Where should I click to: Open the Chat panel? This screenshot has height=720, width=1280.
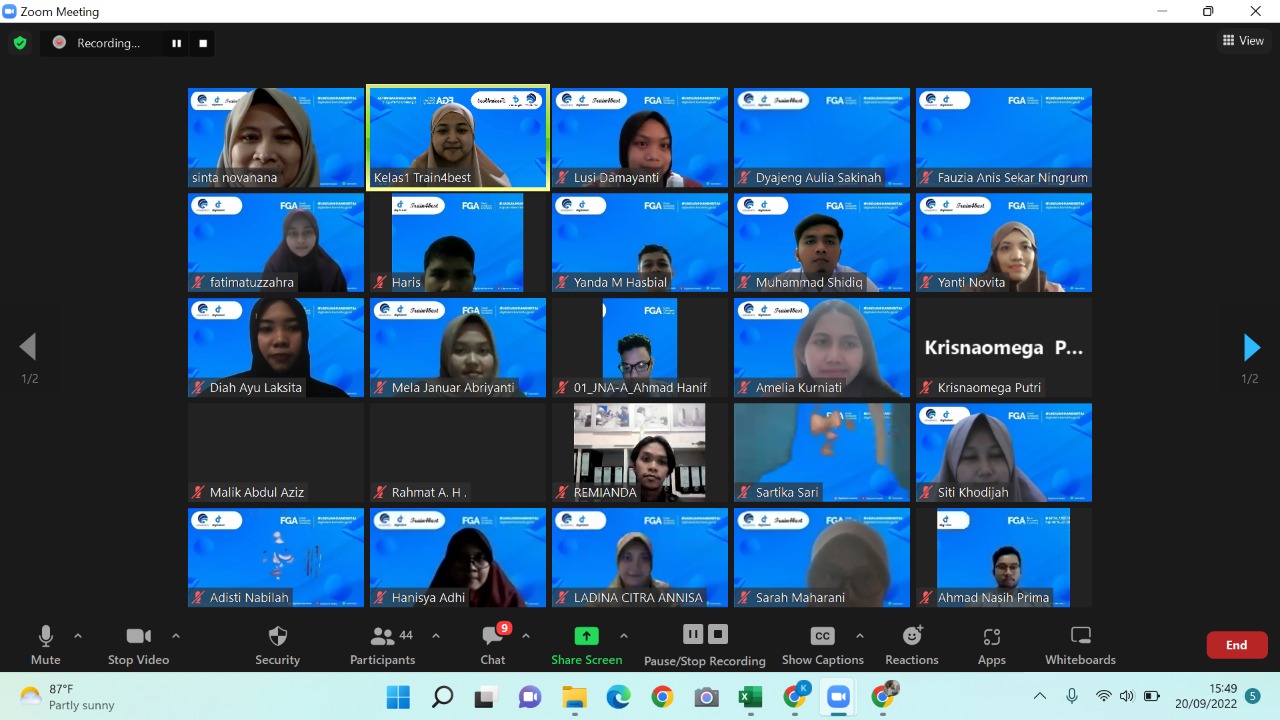(x=492, y=645)
